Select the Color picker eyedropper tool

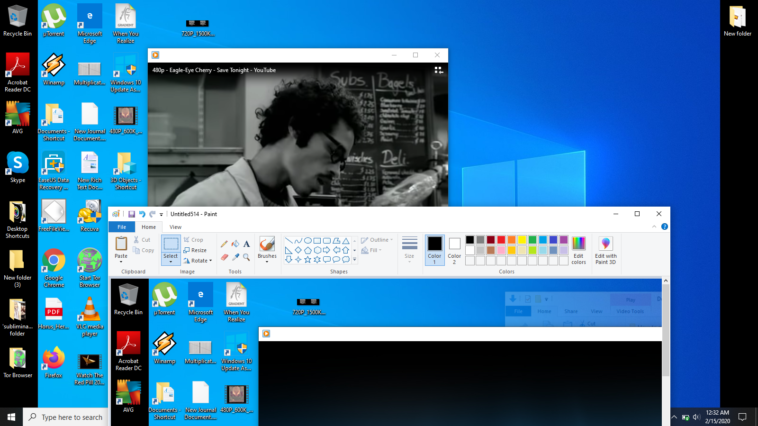click(235, 257)
